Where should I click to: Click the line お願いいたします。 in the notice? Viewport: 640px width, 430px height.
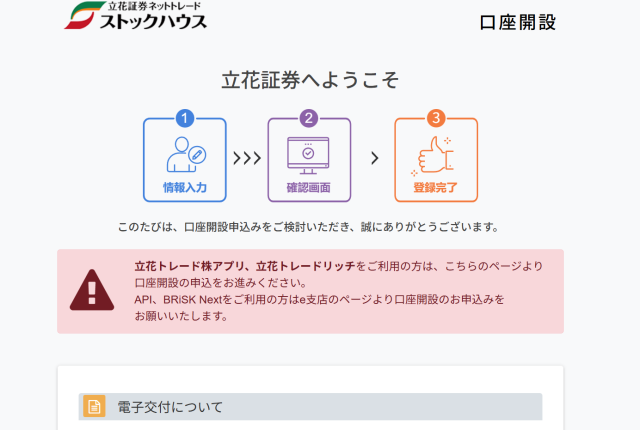181,316
